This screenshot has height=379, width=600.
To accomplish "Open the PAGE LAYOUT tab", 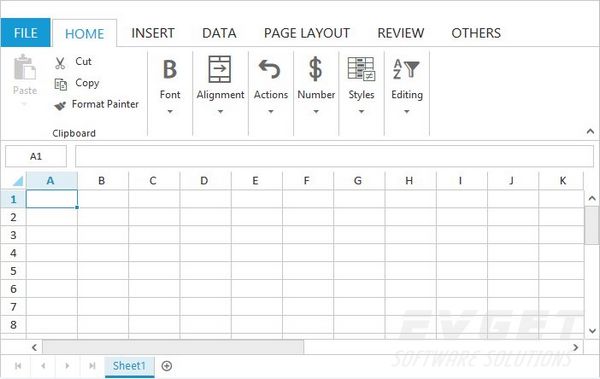I will (x=307, y=33).
